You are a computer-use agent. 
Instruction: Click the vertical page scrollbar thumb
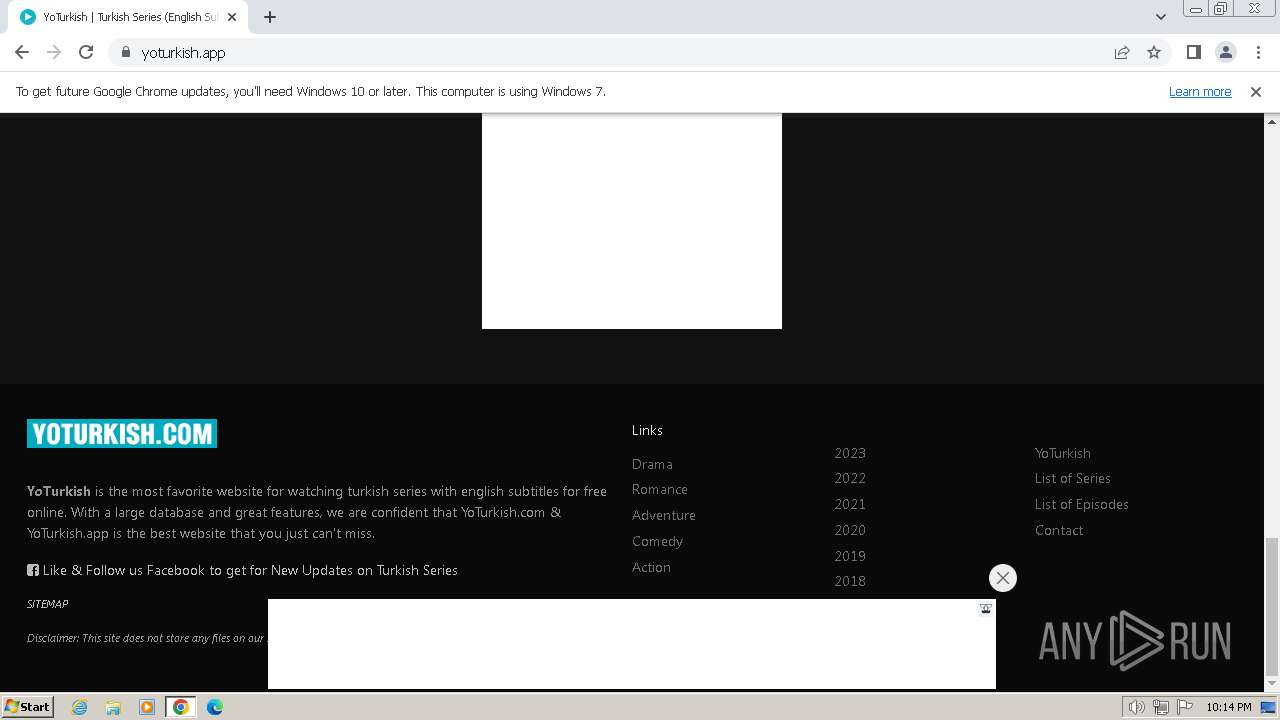(x=1272, y=606)
